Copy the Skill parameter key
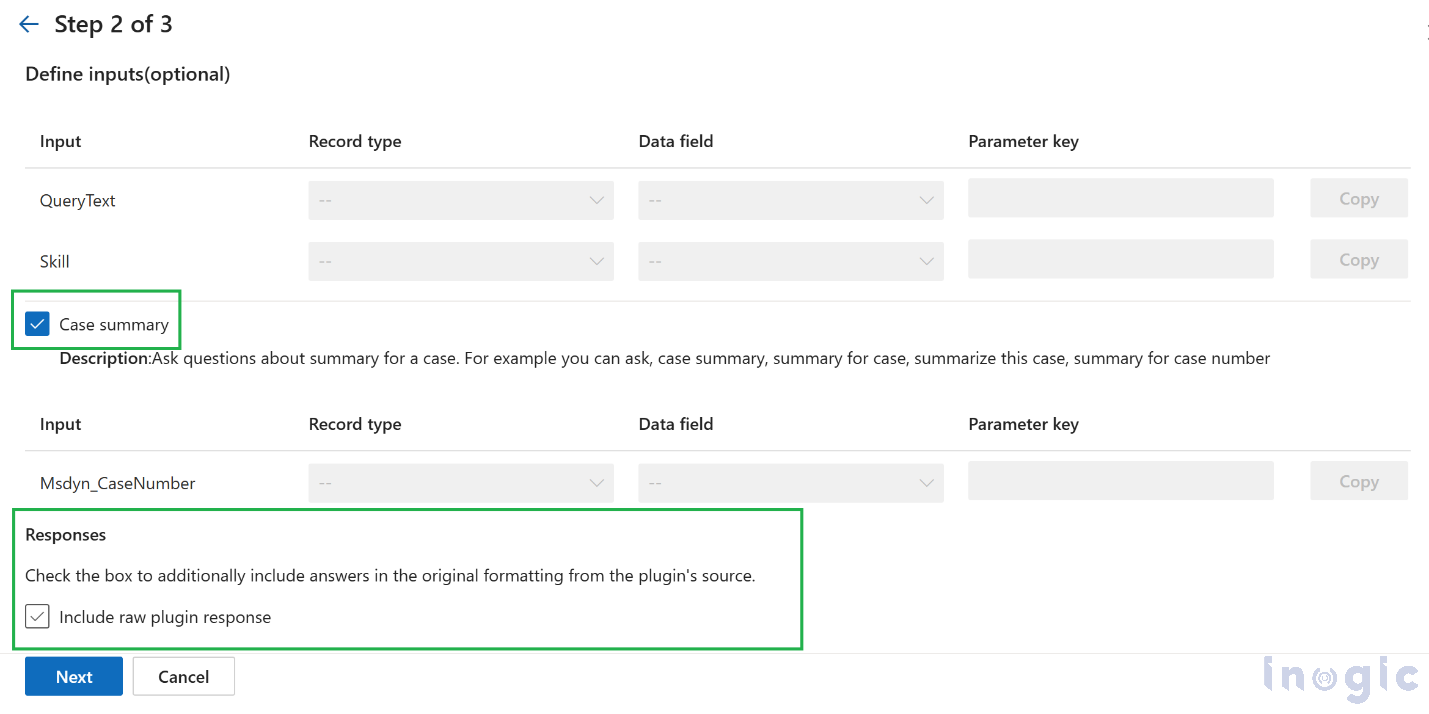 [1359, 259]
